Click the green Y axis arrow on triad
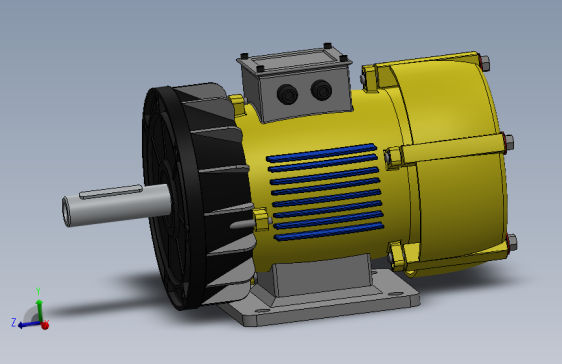562x364 pixels. (x=39, y=310)
